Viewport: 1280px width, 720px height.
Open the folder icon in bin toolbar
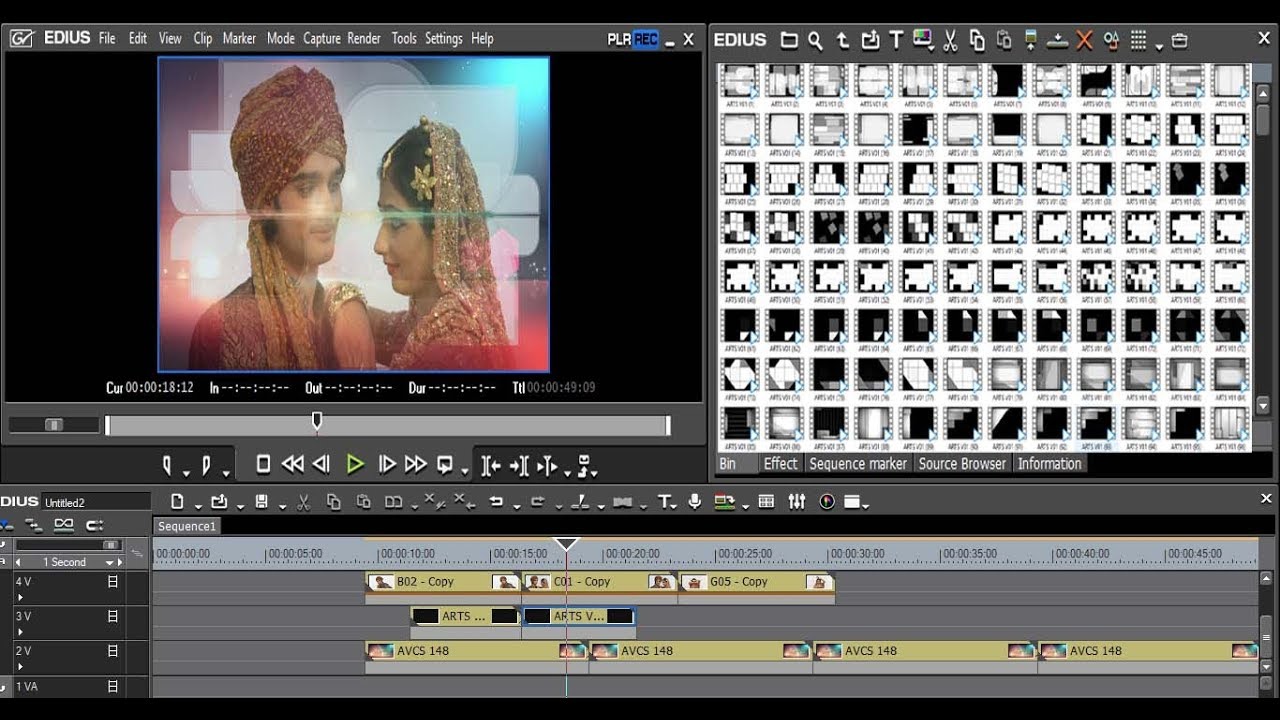pos(789,40)
